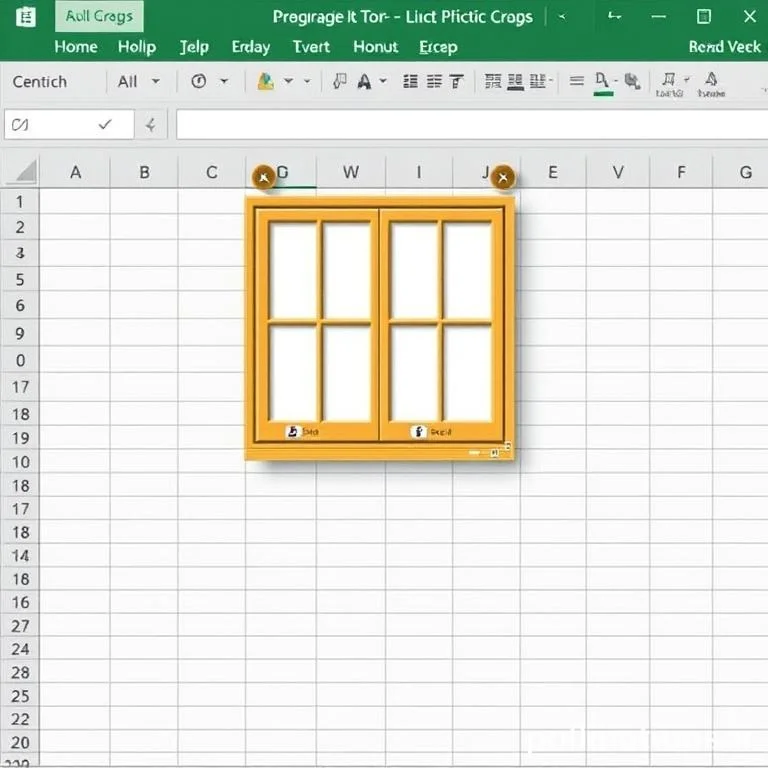Click the pencil icon in name box

pyautogui.click(x=20, y=125)
